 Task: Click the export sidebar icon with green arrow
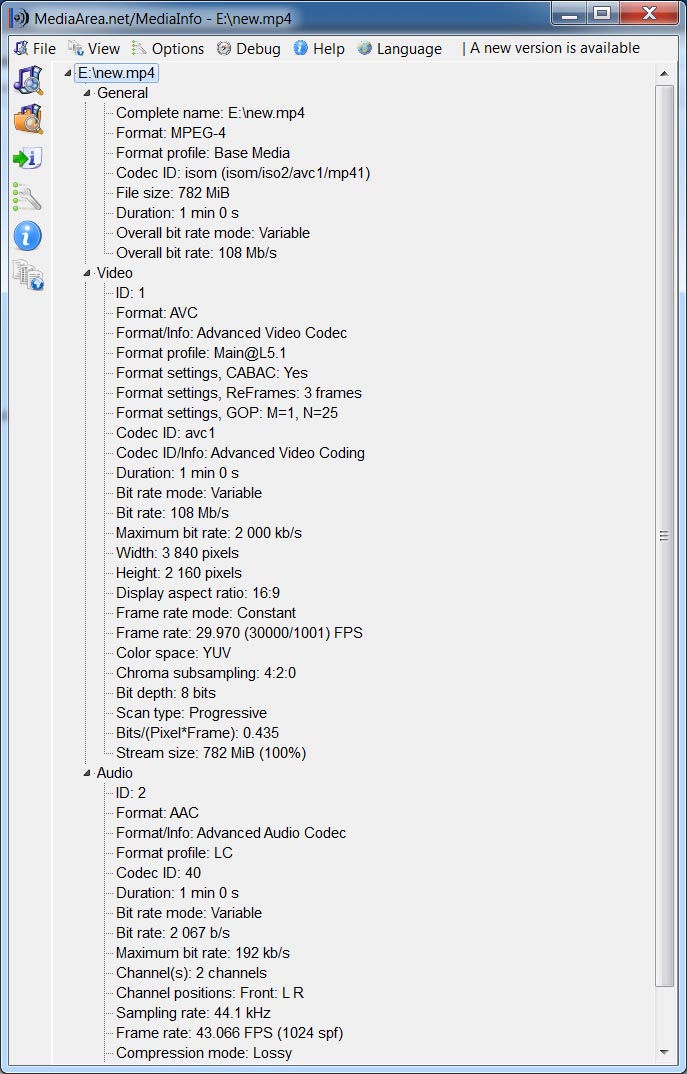click(x=28, y=158)
